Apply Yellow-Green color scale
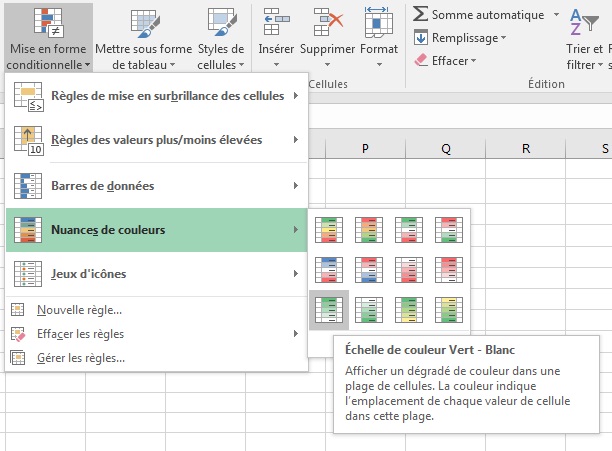Image resolution: width=612 pixels, height=451 pixels. 449,310
